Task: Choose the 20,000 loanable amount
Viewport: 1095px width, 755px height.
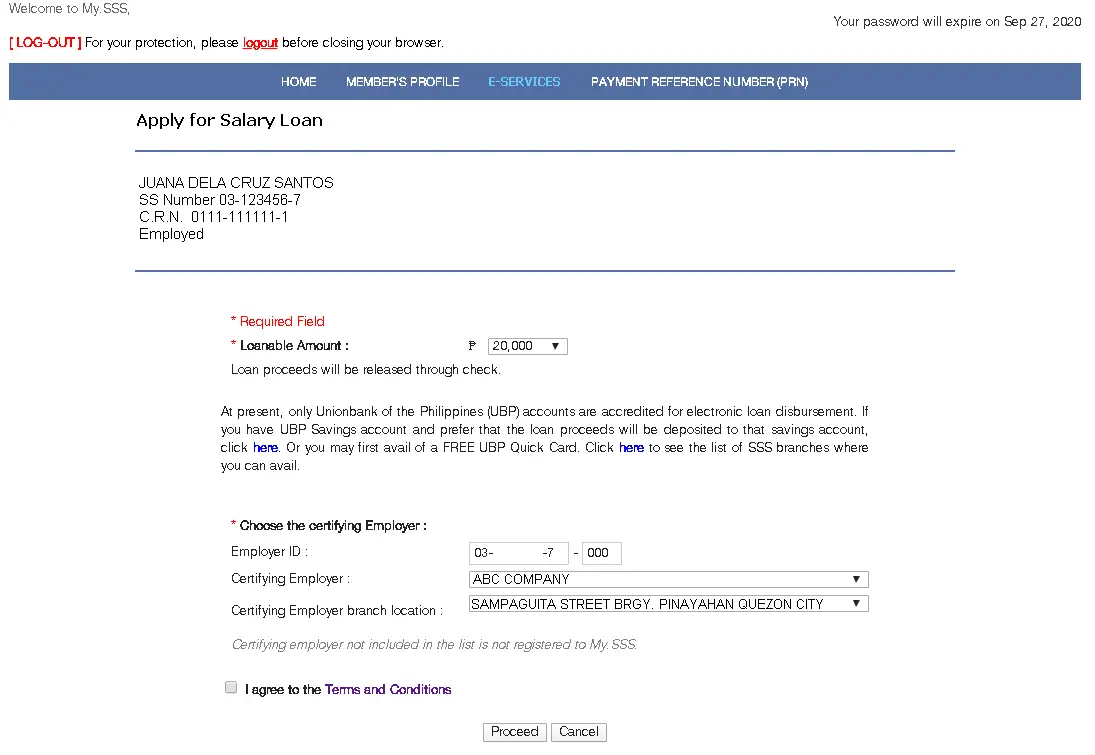Action: click(527, 345)
